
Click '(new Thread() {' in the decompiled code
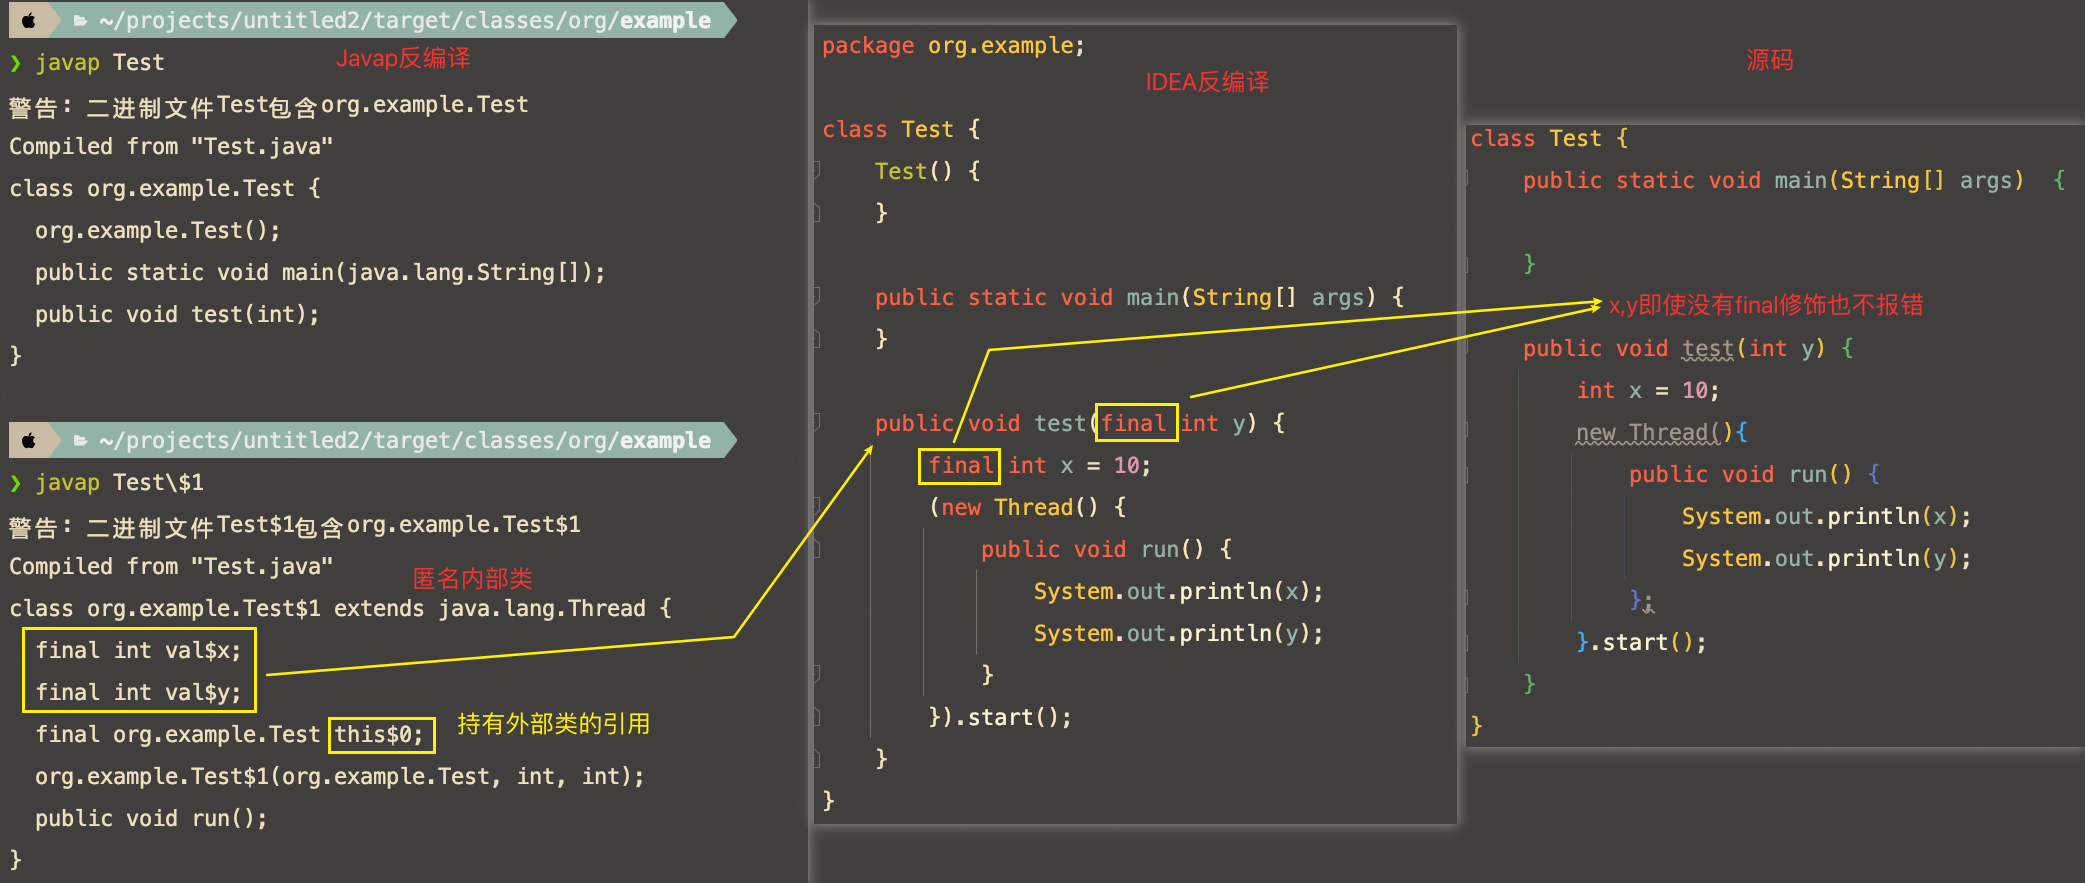[1027, 508]
